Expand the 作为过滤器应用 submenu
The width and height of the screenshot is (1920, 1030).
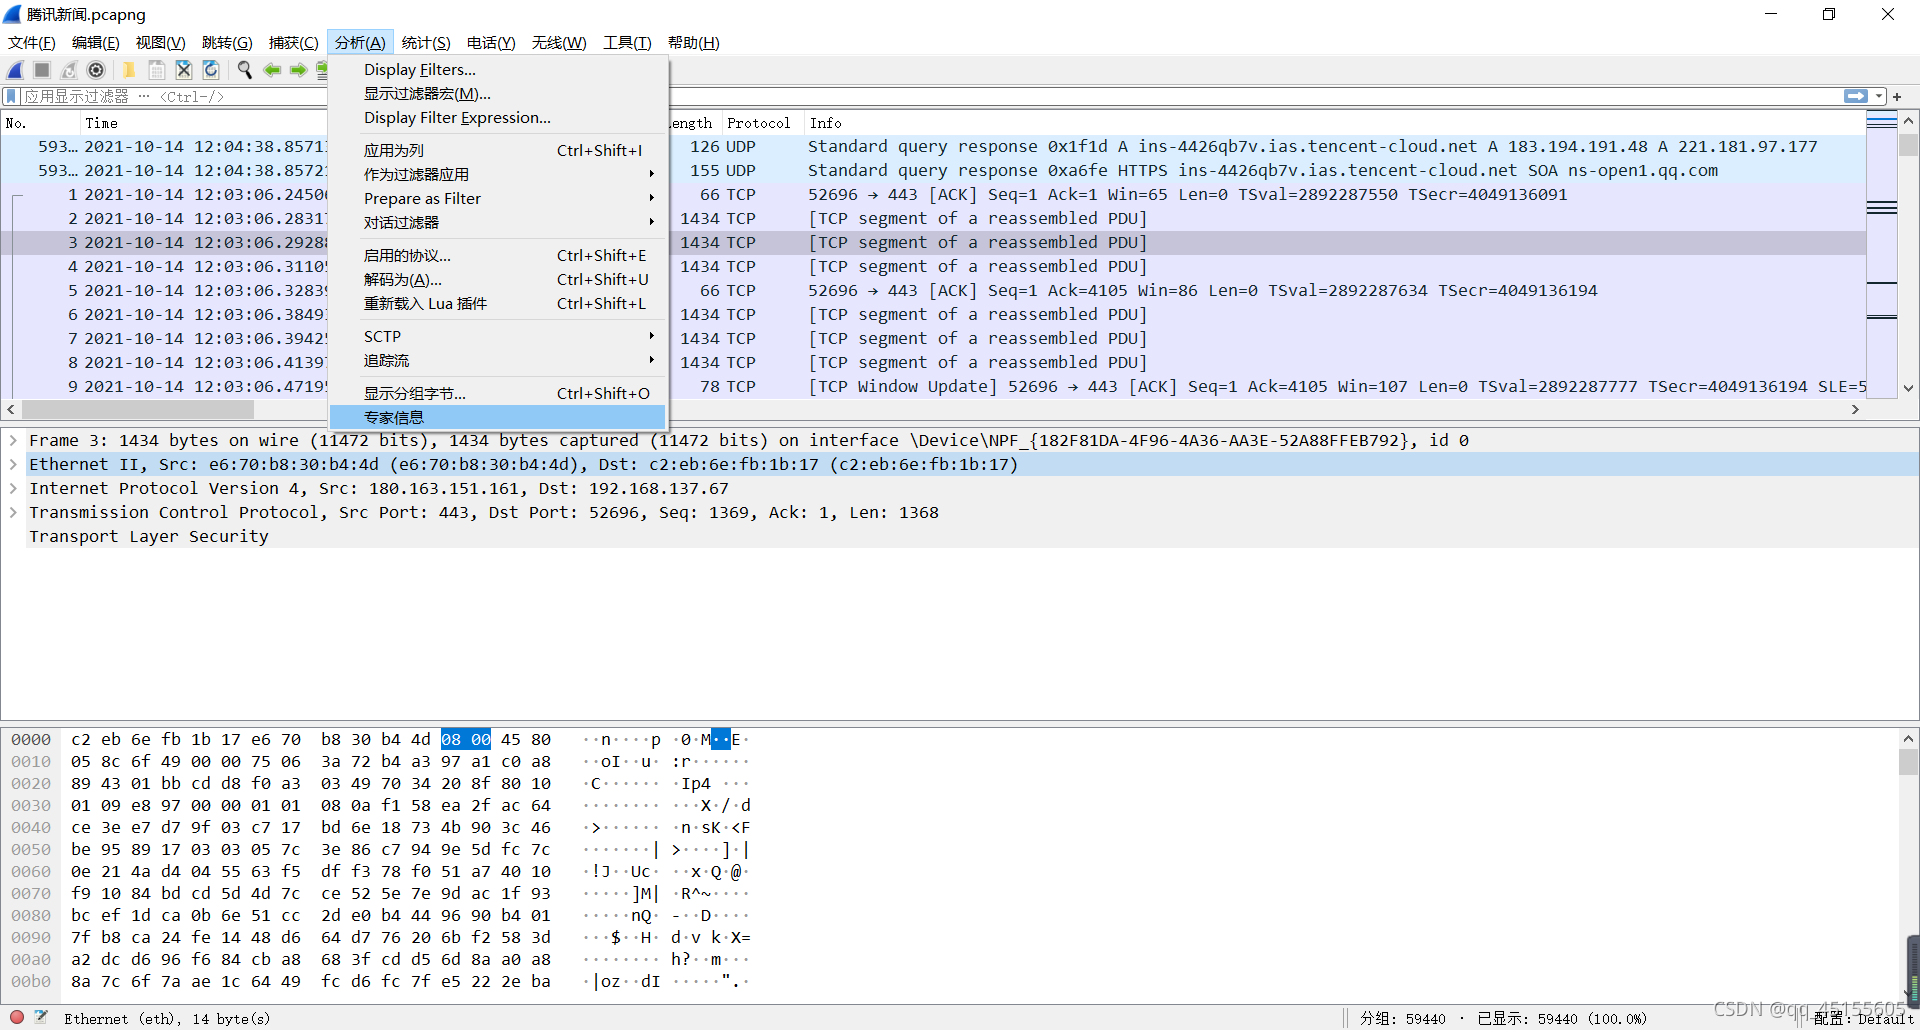498,175
